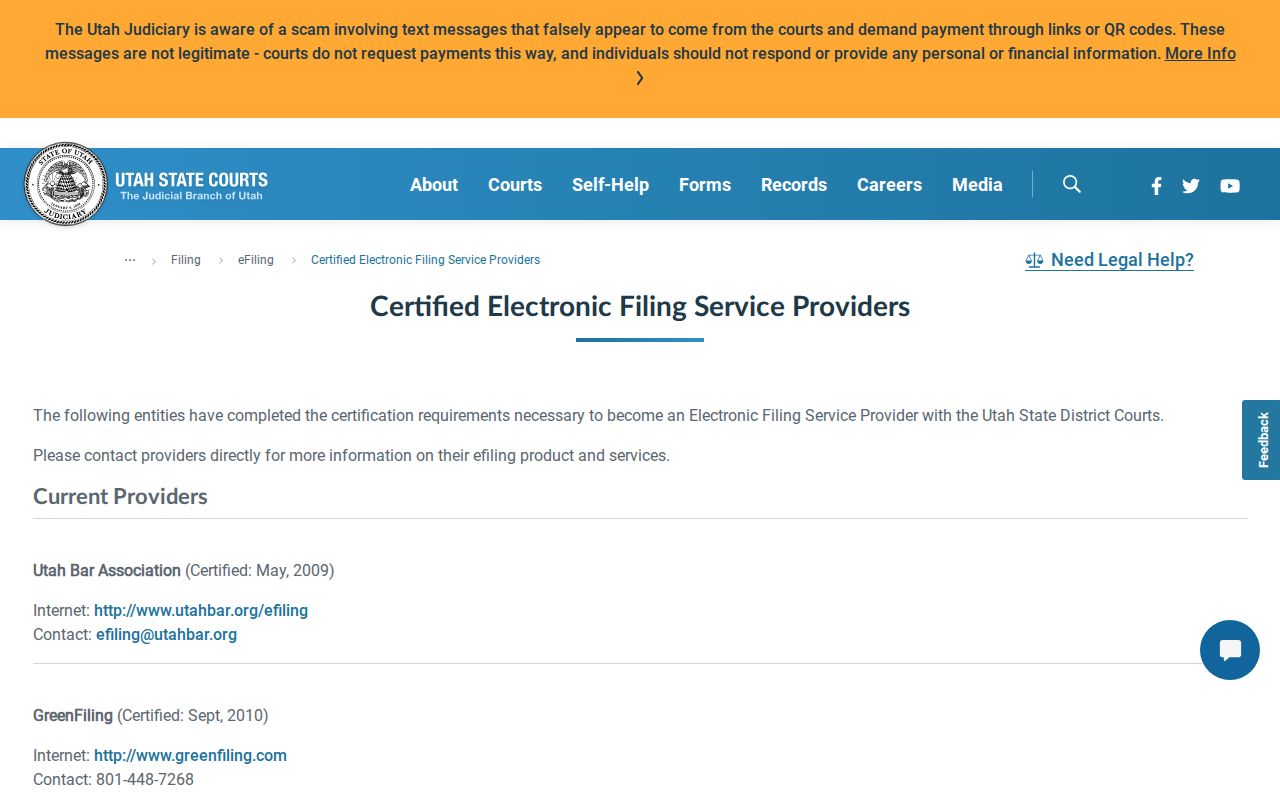
Task: Open the Records menu
Action: pyautogui.click(x=794, y=184)
